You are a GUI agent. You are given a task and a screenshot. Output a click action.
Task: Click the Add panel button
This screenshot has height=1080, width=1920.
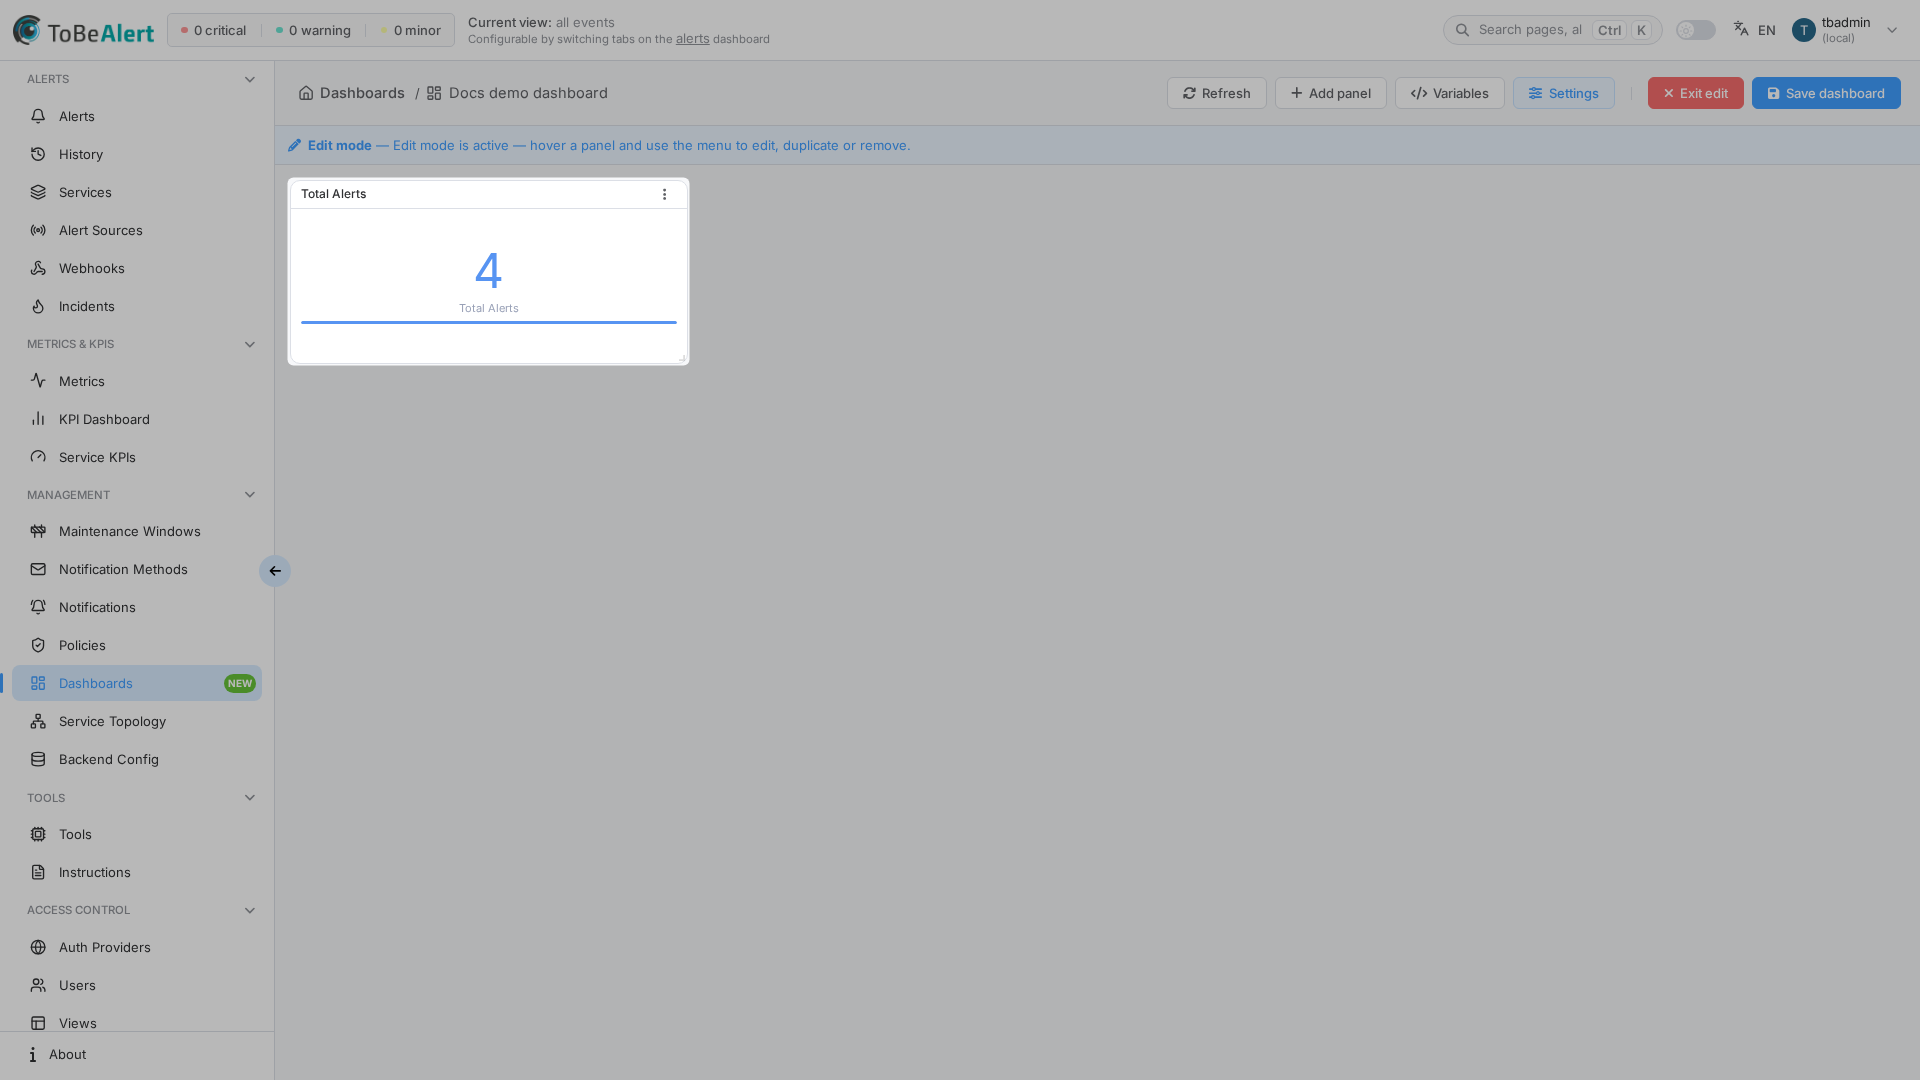pyautogui.click(x=1330, y=93)
